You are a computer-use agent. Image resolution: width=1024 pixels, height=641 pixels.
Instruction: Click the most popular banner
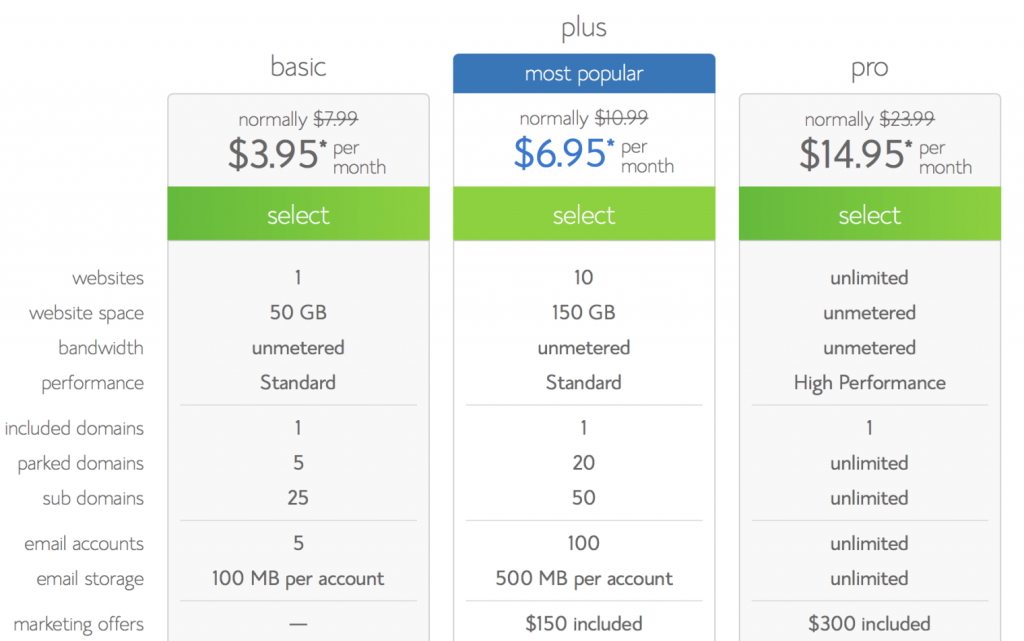point(584,73)
